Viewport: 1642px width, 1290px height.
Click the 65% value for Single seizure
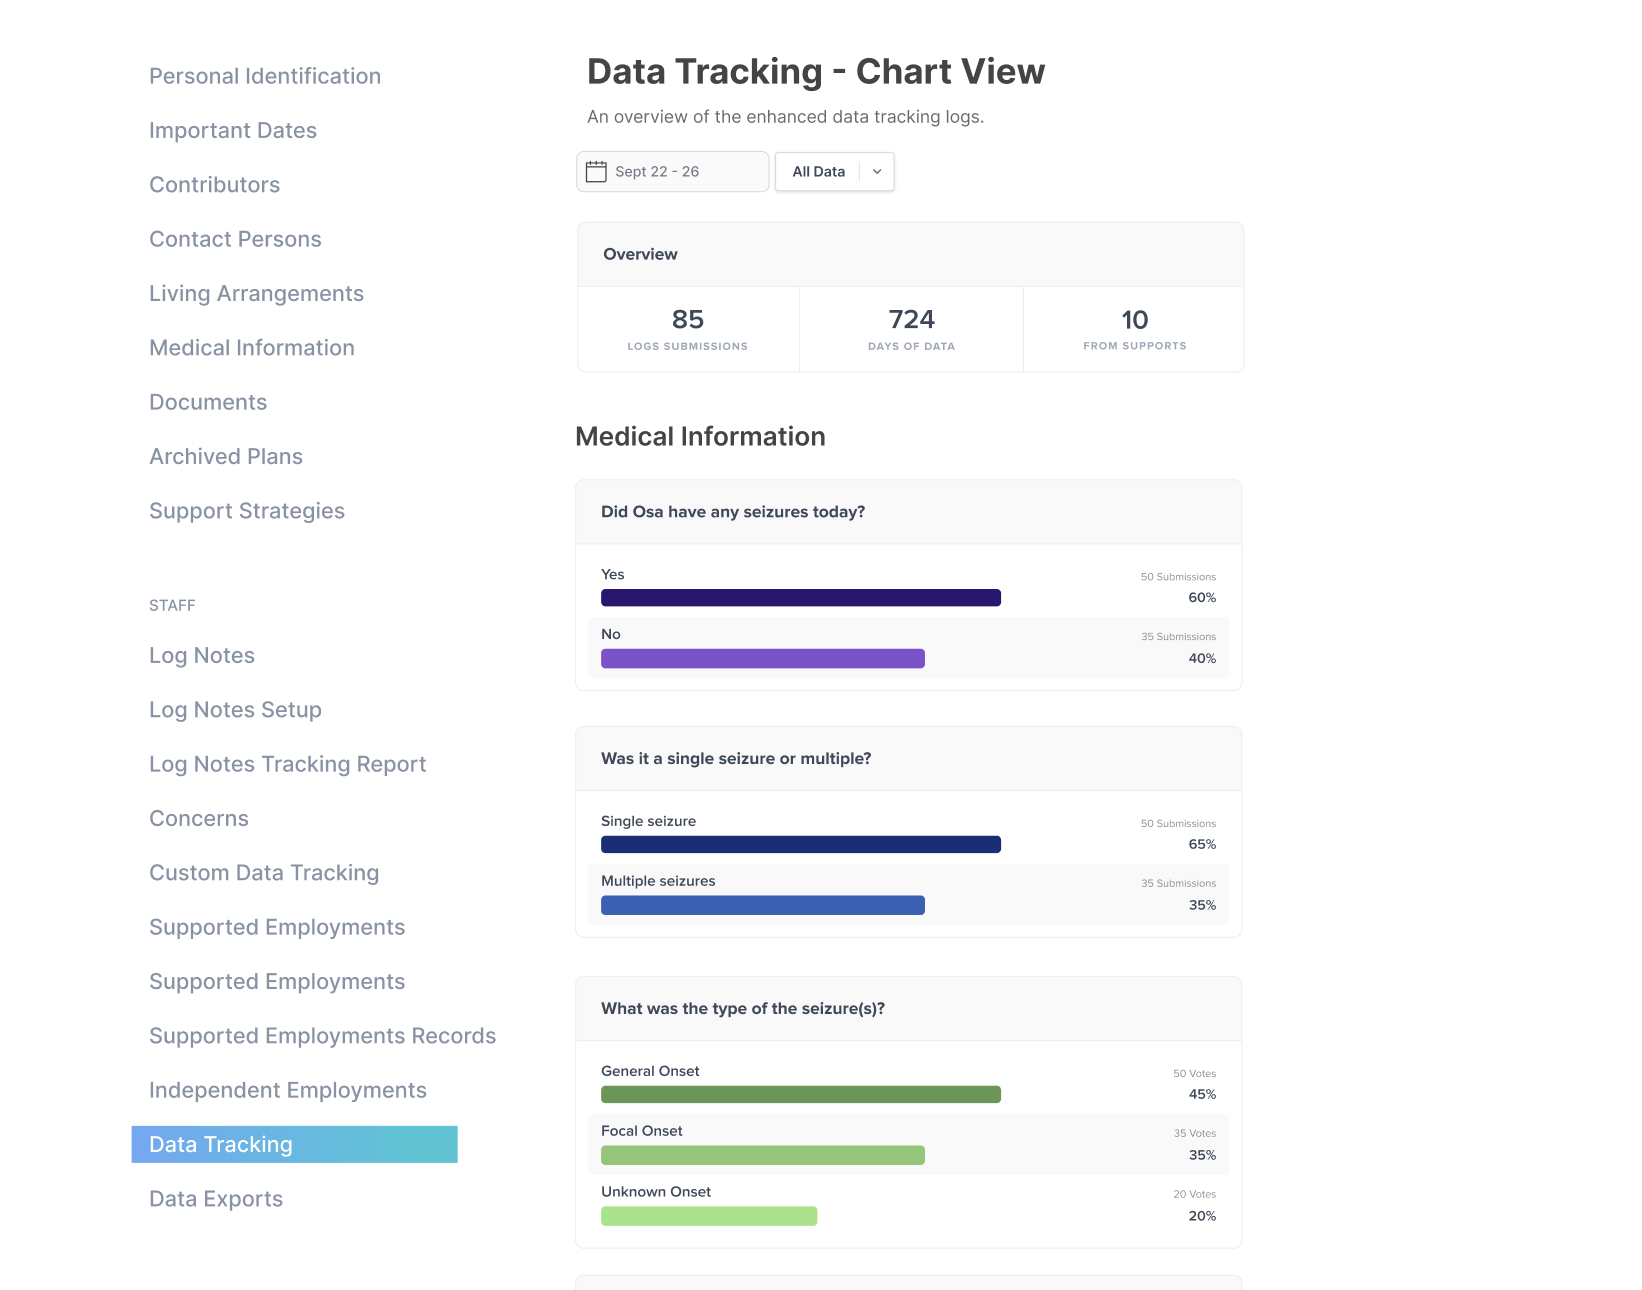pyautogui.click(x=1202, y=845)
